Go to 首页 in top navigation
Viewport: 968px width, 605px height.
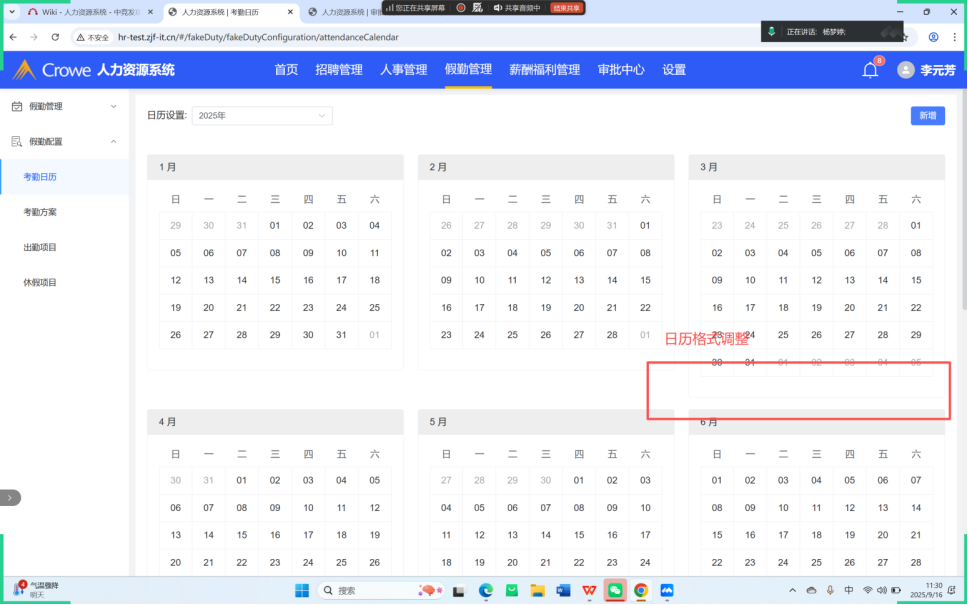pyautogui.click(x=286, y=70)
